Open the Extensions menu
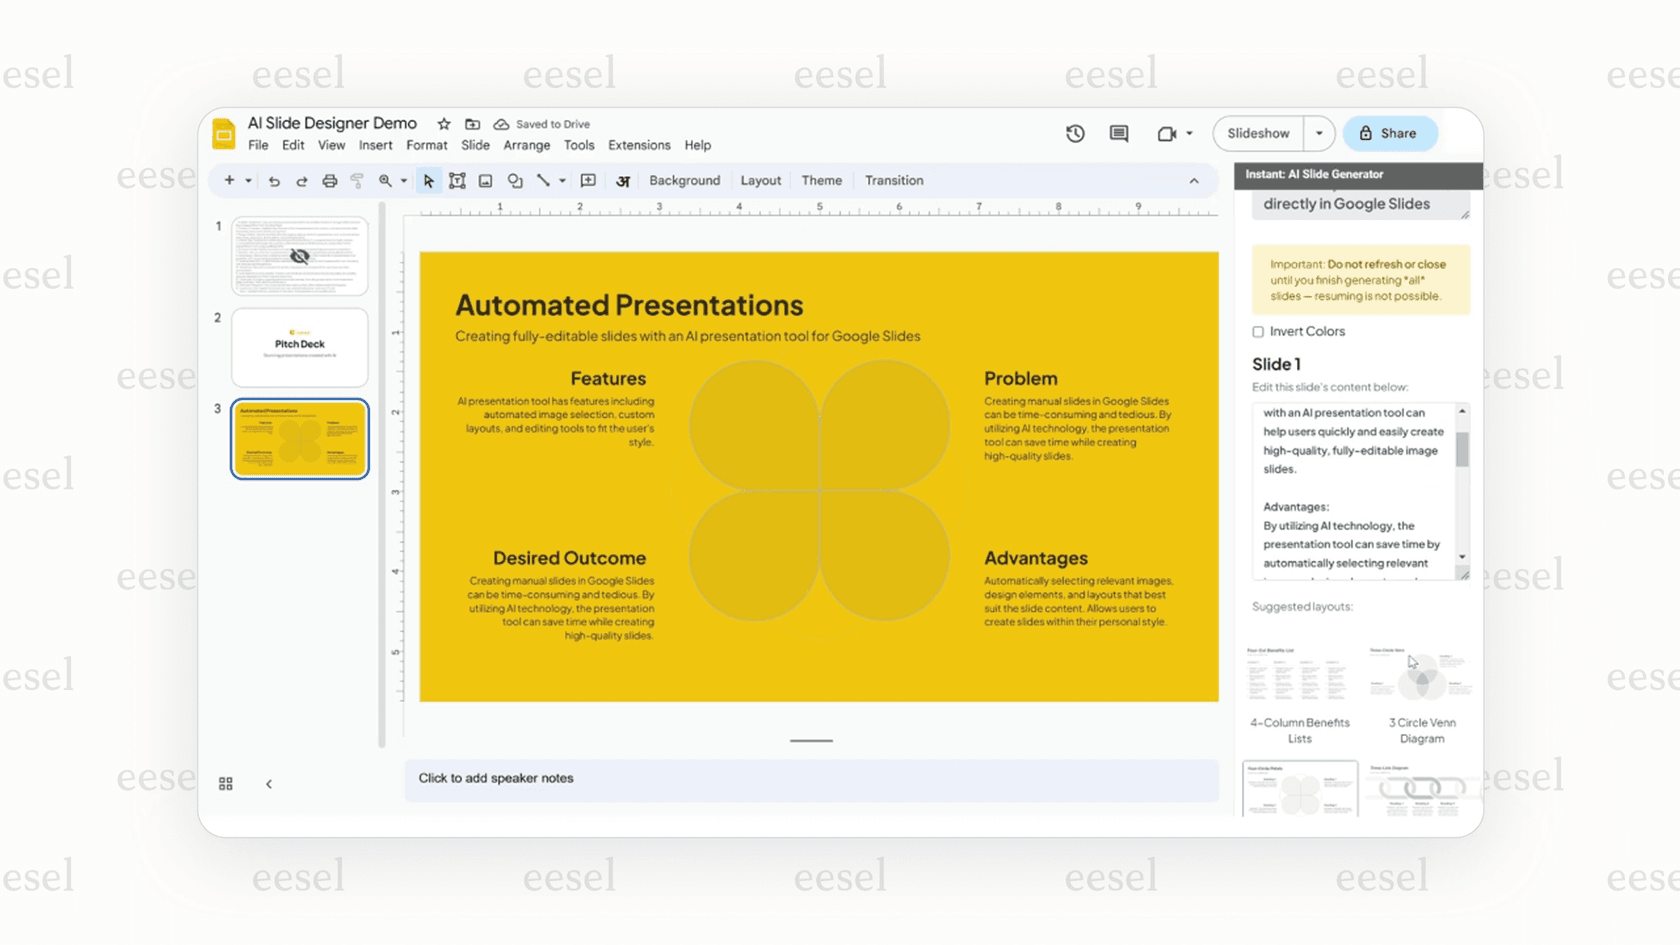1680x945 pixels. click(x=638, y=145)
